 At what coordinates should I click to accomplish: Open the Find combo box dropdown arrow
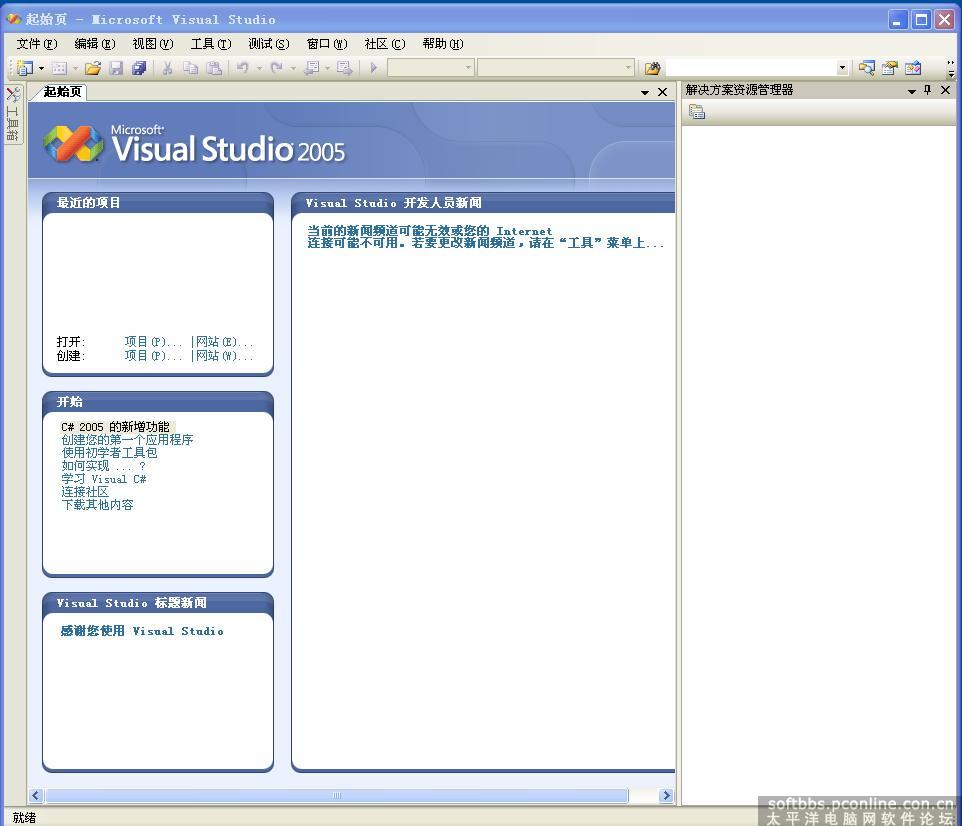[x=842, y=68]
